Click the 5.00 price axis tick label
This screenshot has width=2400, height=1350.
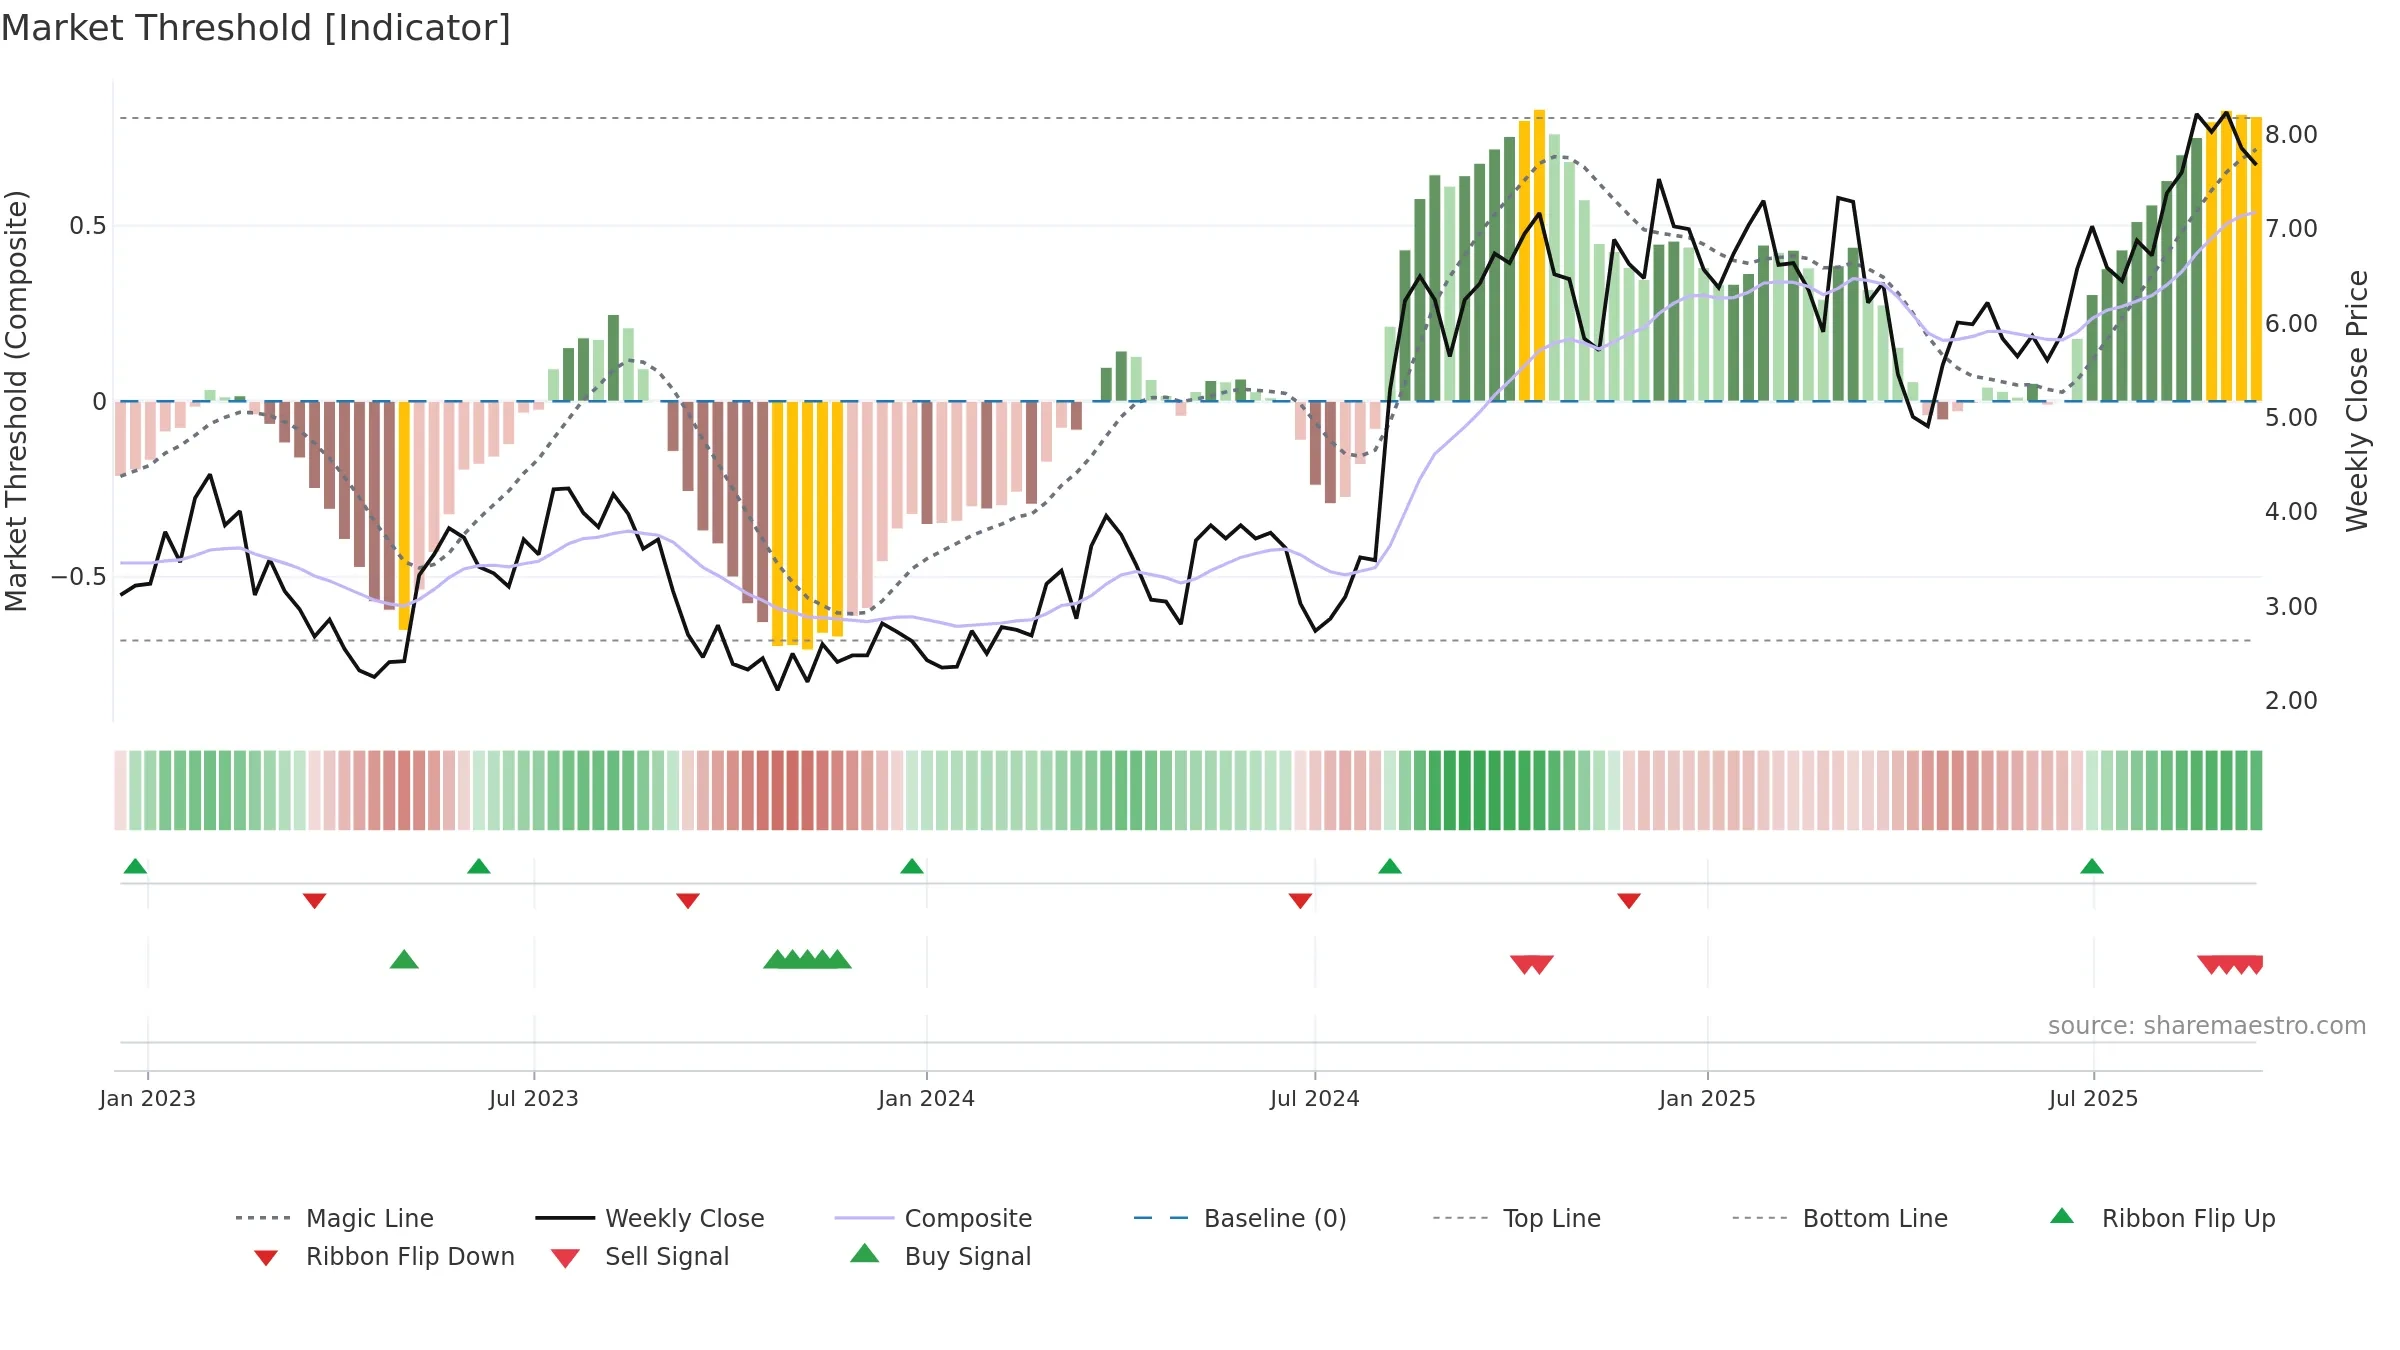[x=2291, y=418]
